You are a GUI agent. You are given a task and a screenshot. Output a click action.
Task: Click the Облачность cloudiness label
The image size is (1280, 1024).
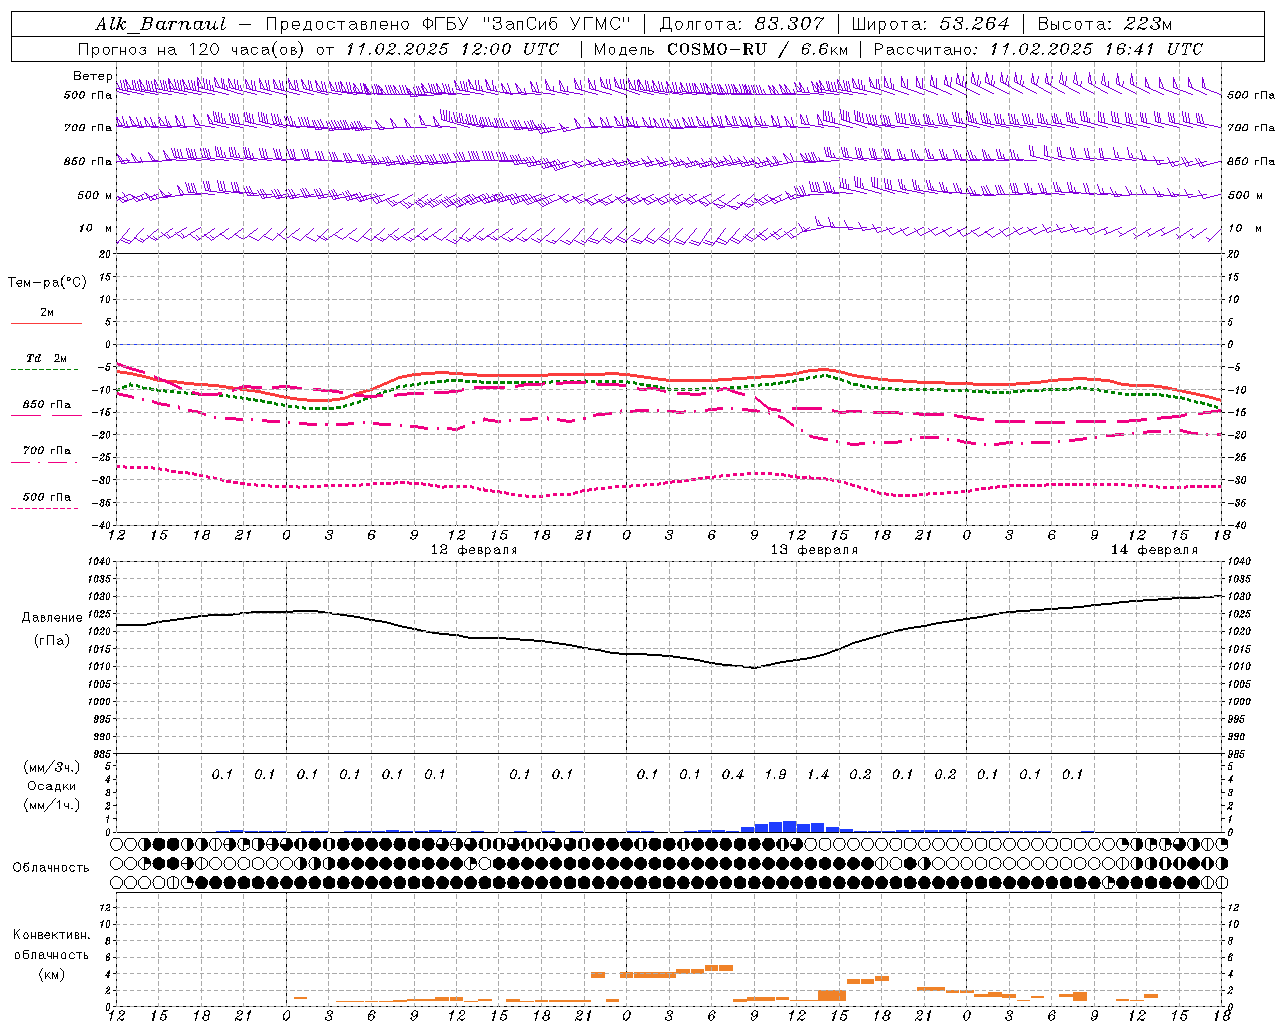point(51,868)
